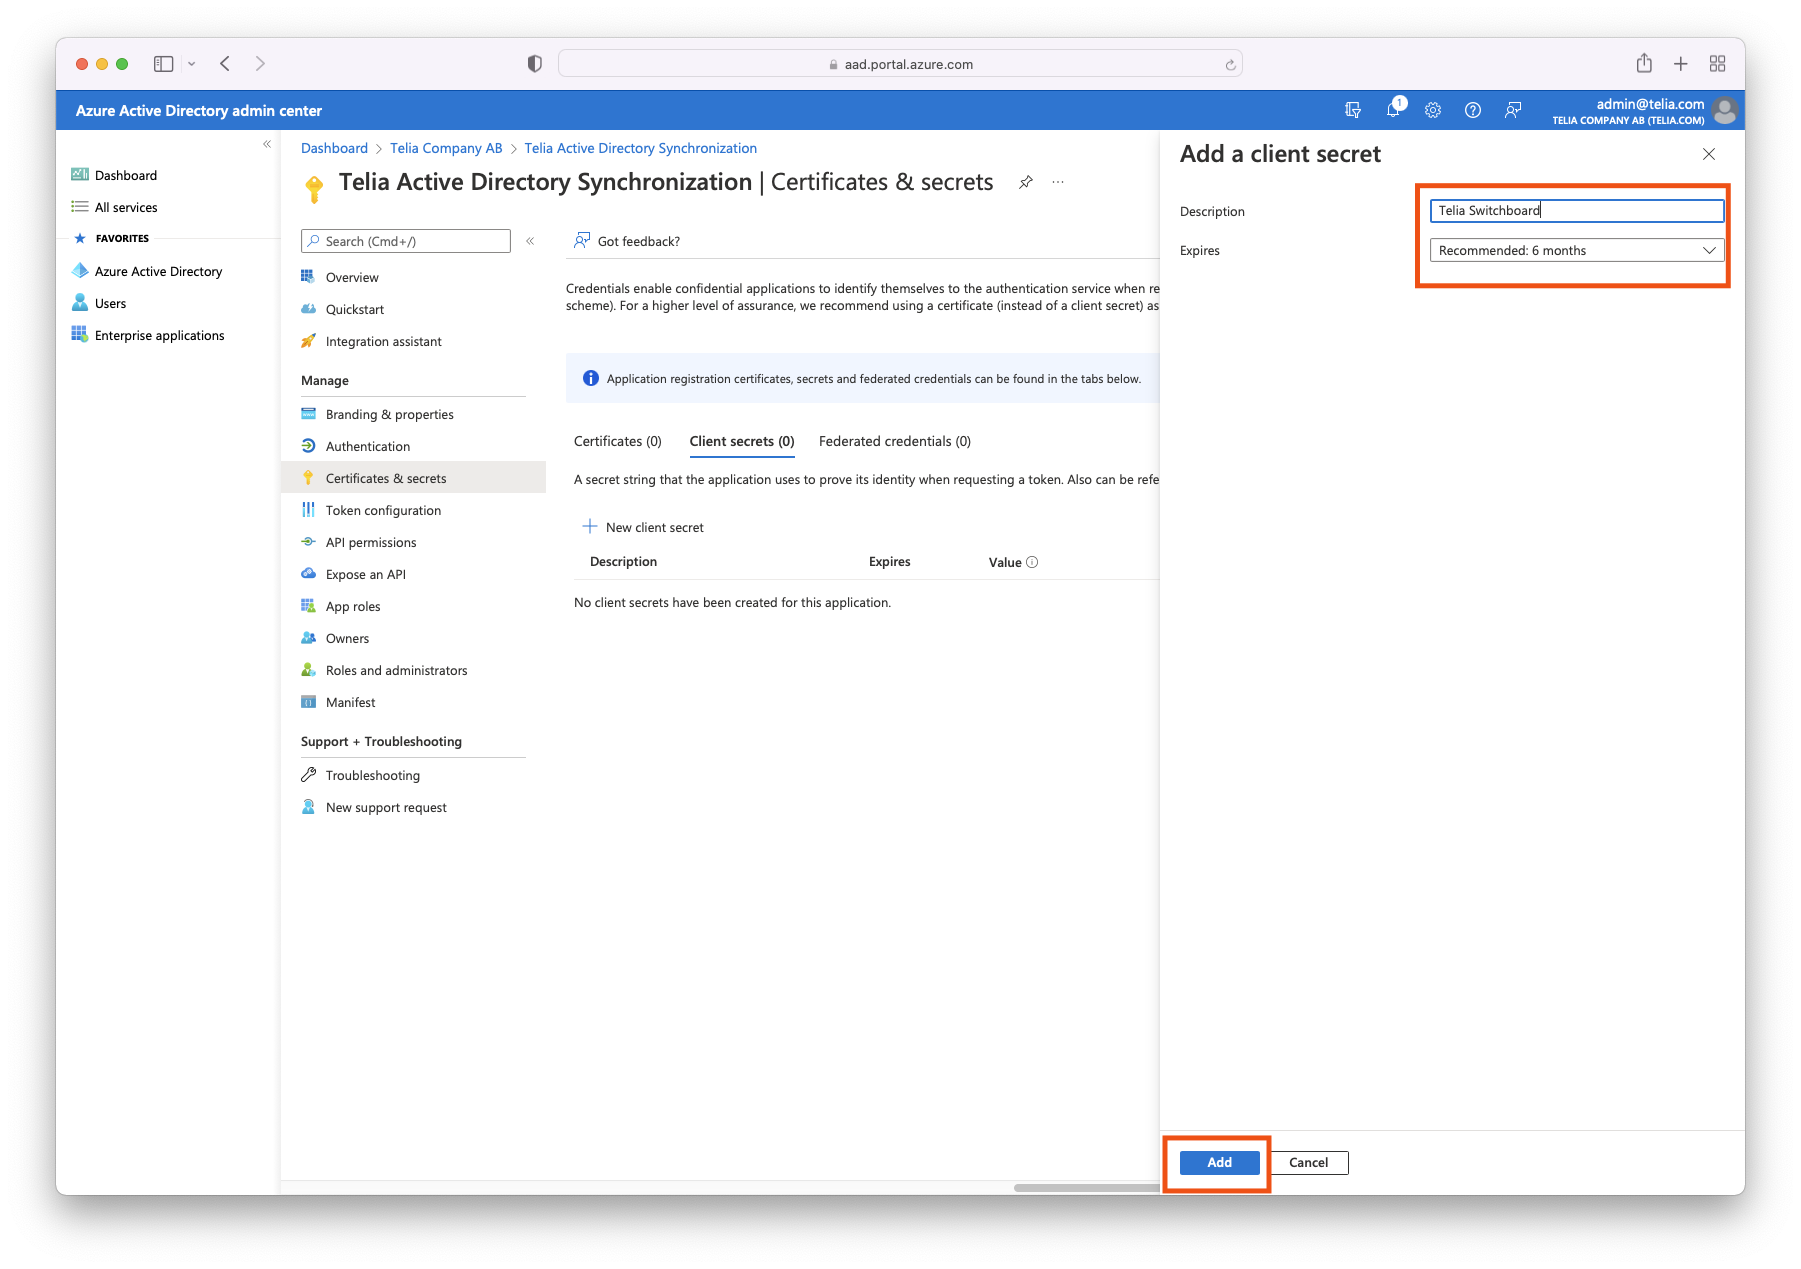Collapse the app registration resource menu
This screenshot has height=1269, width=1801.
tap(530, 241)
